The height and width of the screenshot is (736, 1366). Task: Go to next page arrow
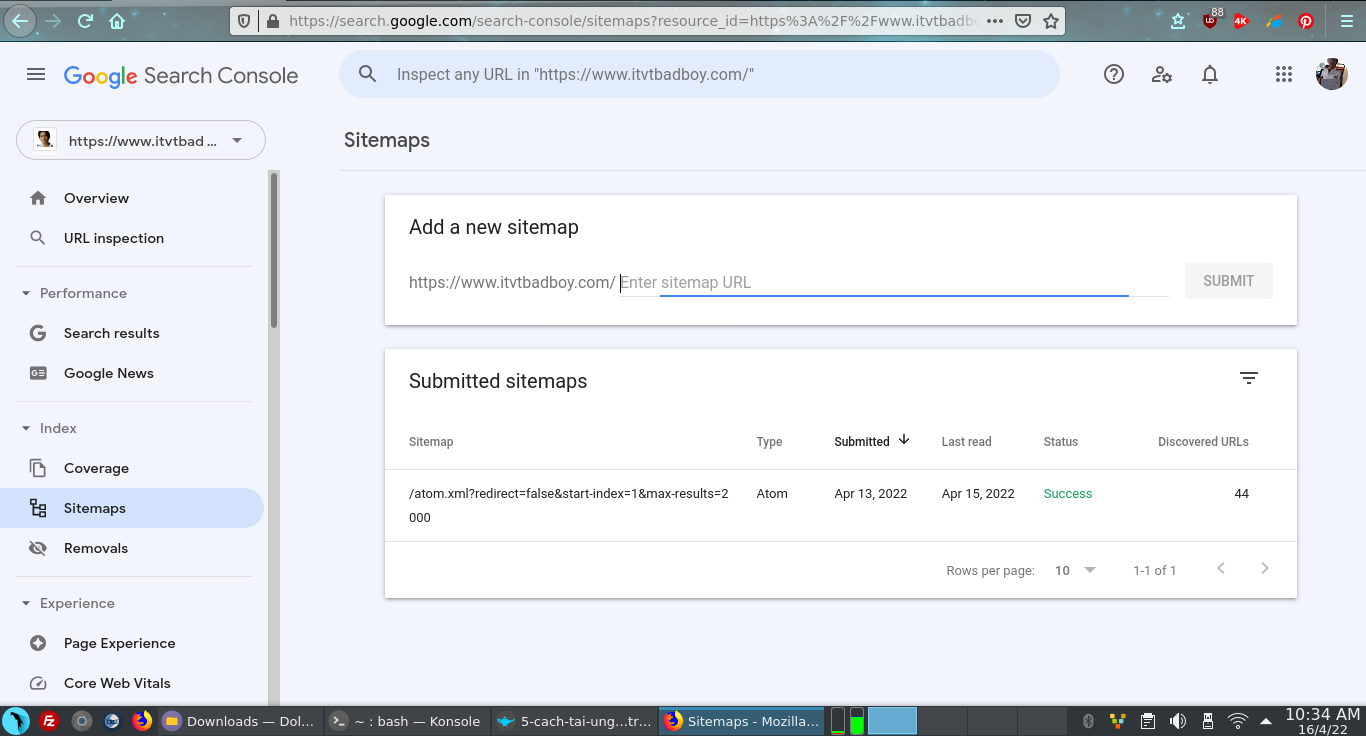[x=1265, y=569]
